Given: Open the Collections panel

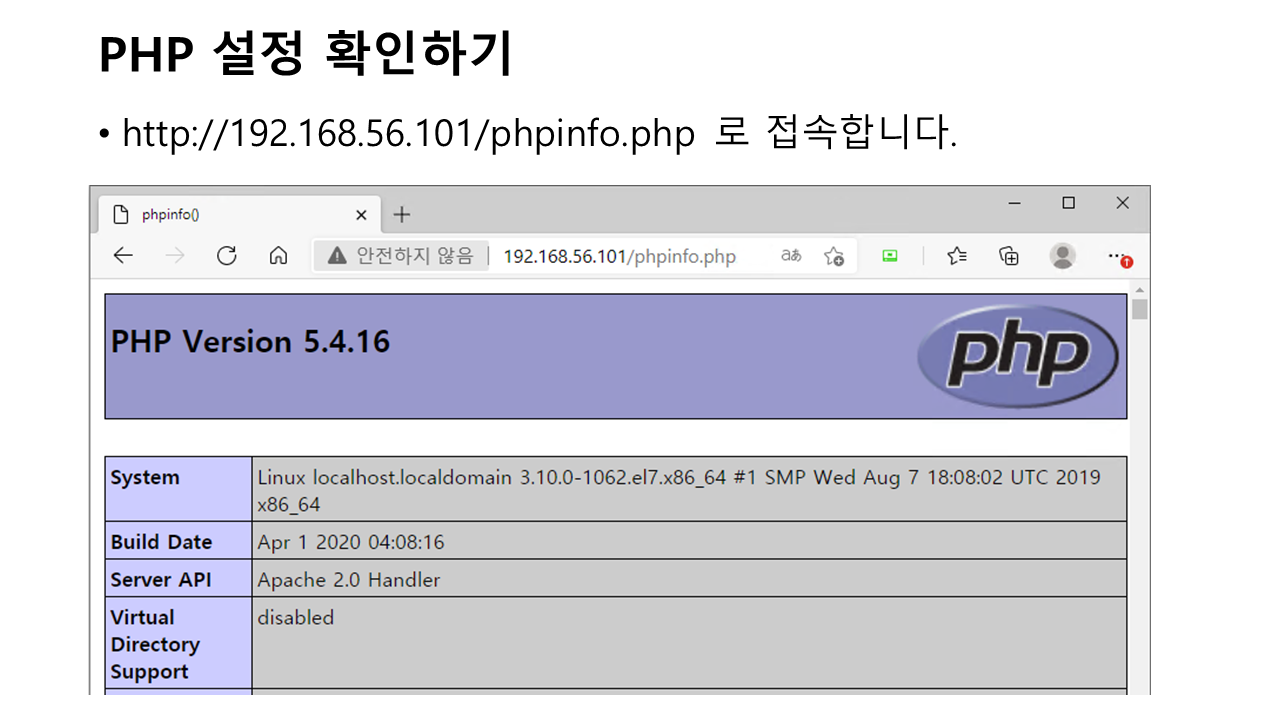Looking at the screenshot, I should click(x=1009, y=256).
